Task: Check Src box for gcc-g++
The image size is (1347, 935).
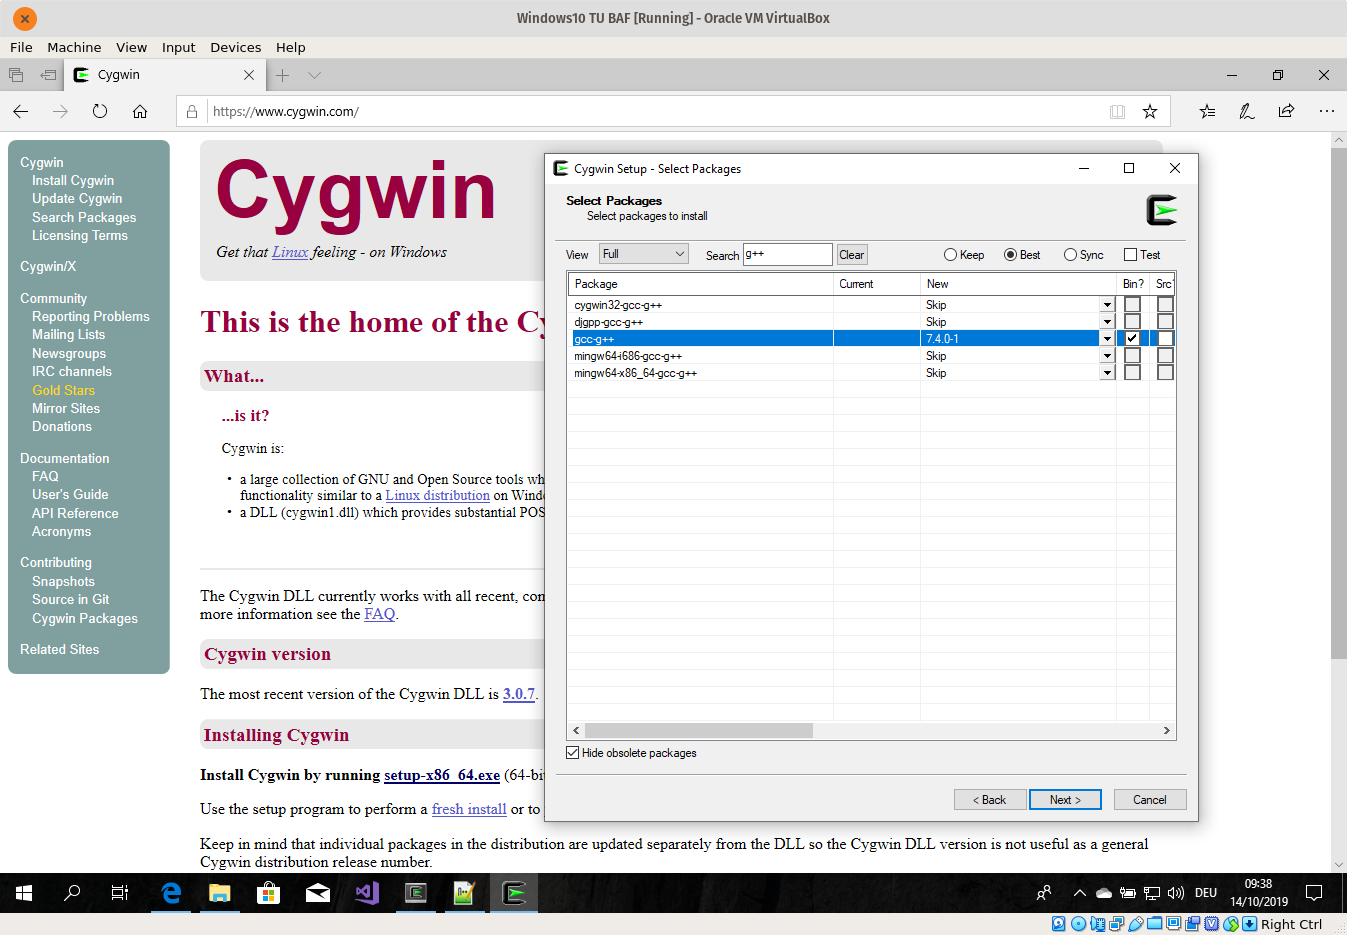Action: (x=1165, y=339)
